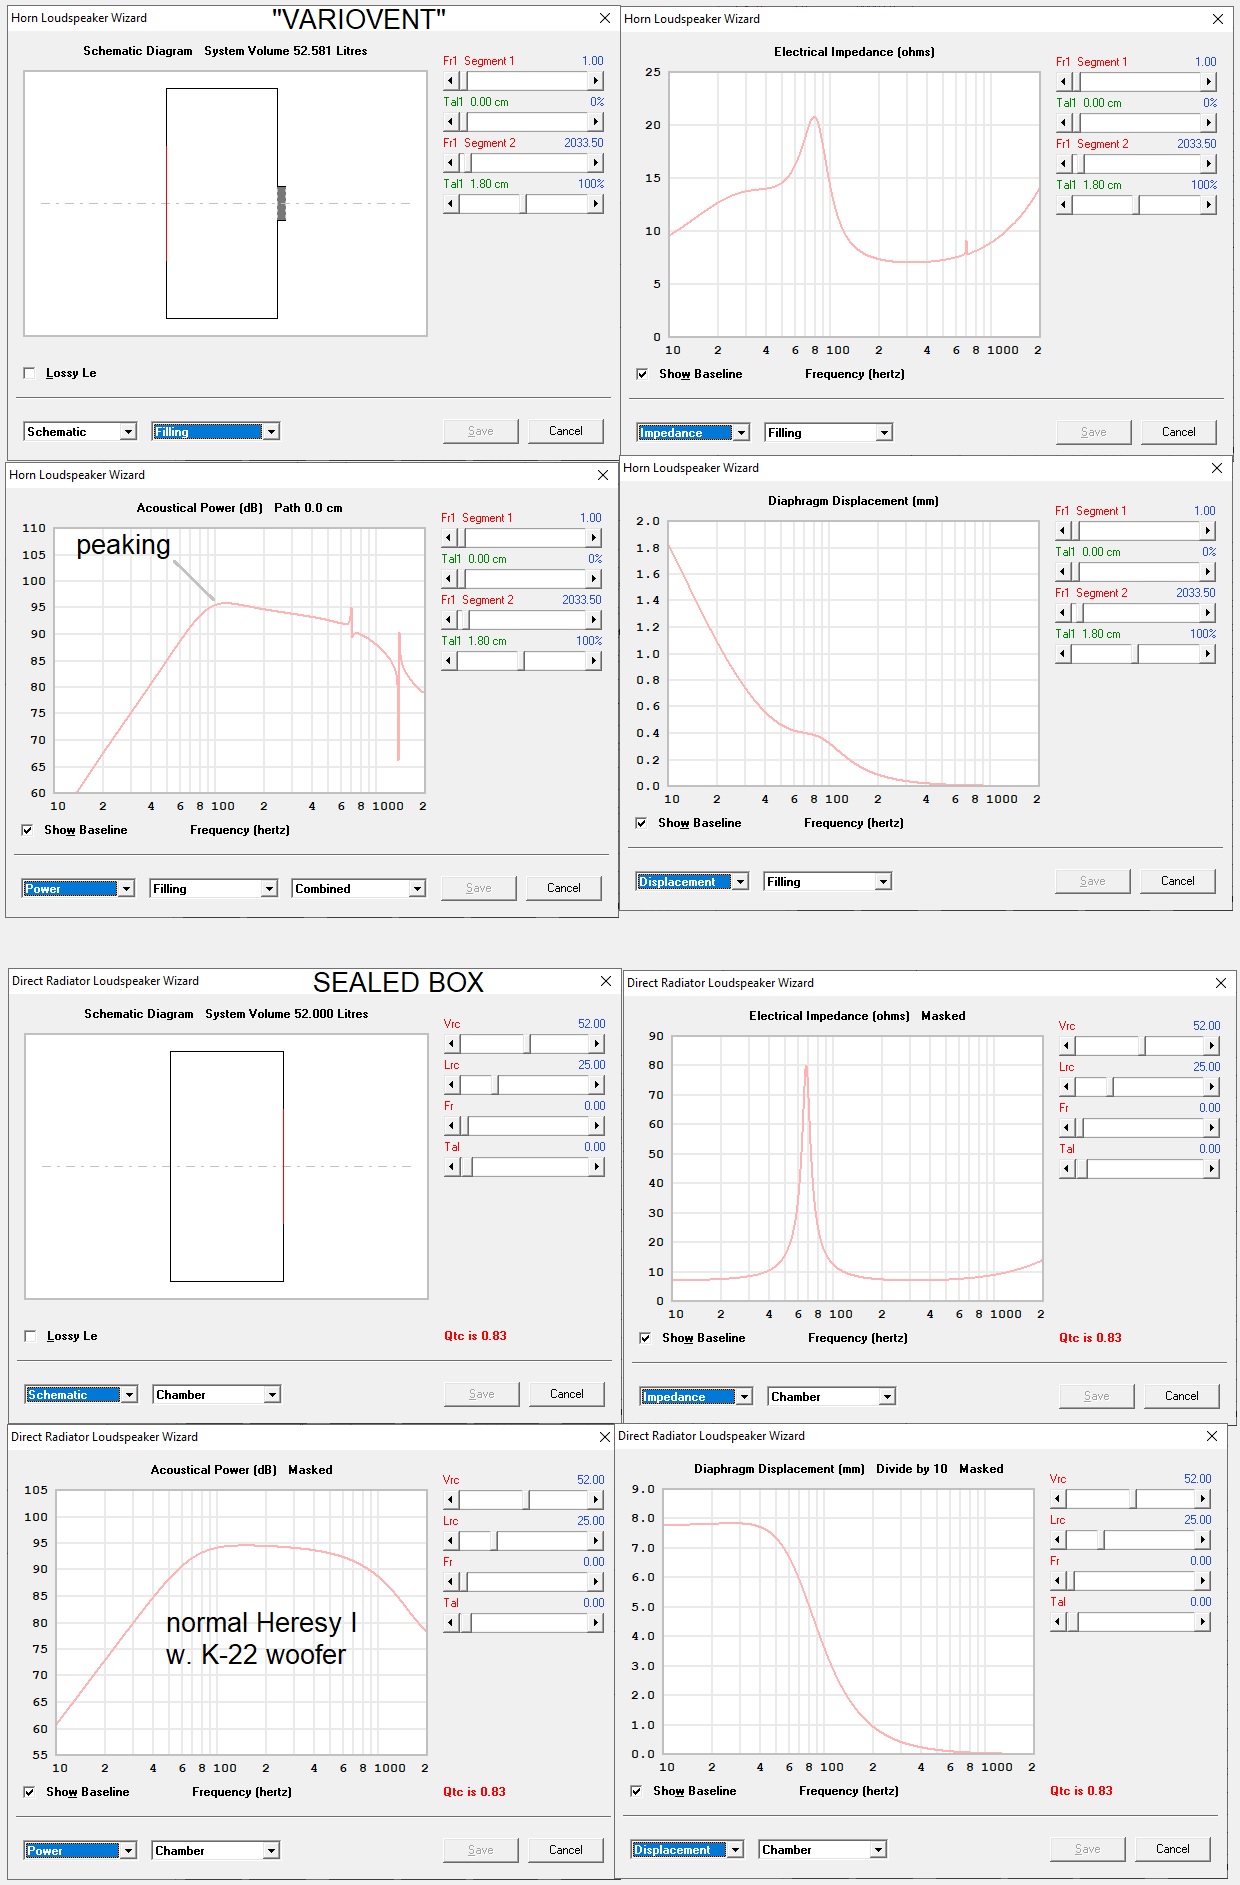
Task: Click Cancel in Horn impedance window
Action: pos(1179,432)
